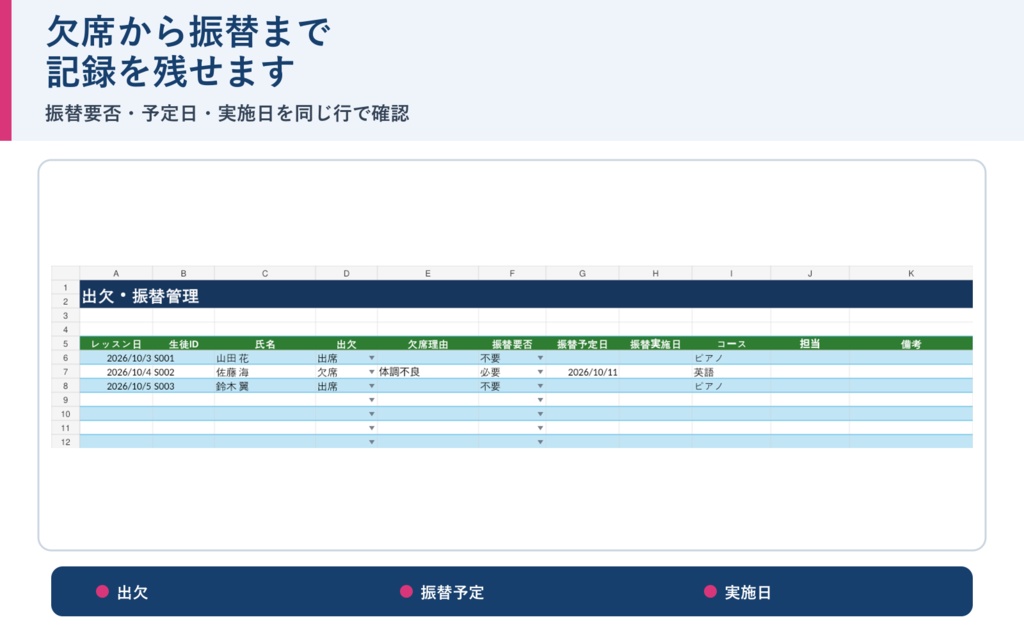Open the 振替要否 dropdown arrow in 鈴木 翼's row
Image resolution: width=1024 pixels, height=640 pixels.
coord(540,386)
